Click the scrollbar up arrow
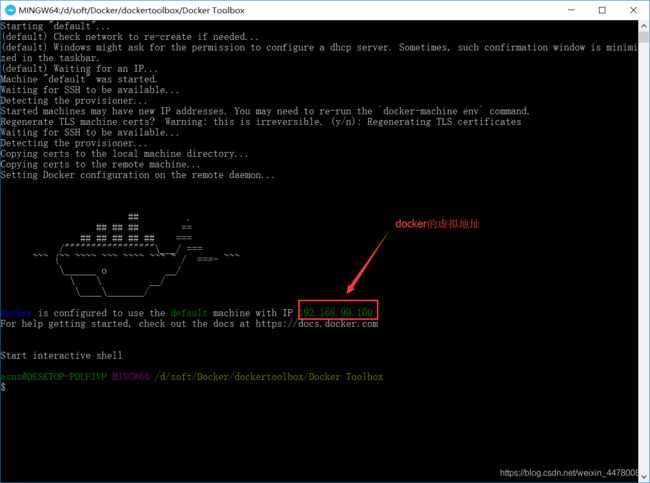This screenshot has height=483, width=650. pos(644,26)
